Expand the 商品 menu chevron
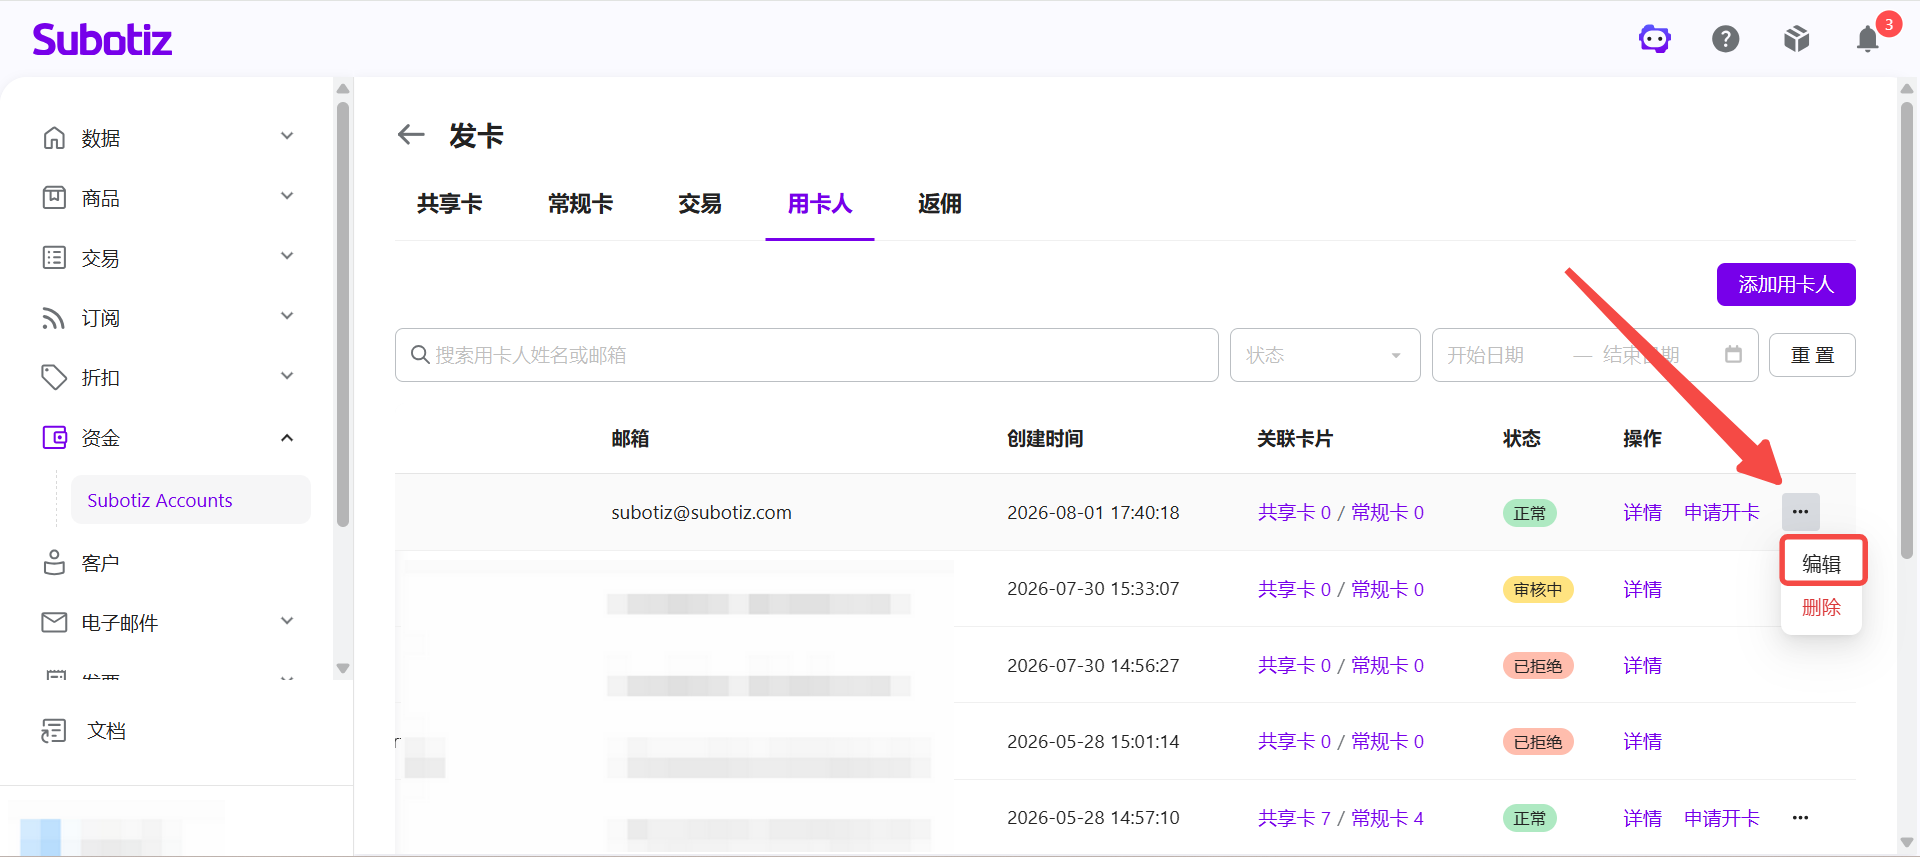This screenshot has height=857, width=1920. (x=287, y=196)
